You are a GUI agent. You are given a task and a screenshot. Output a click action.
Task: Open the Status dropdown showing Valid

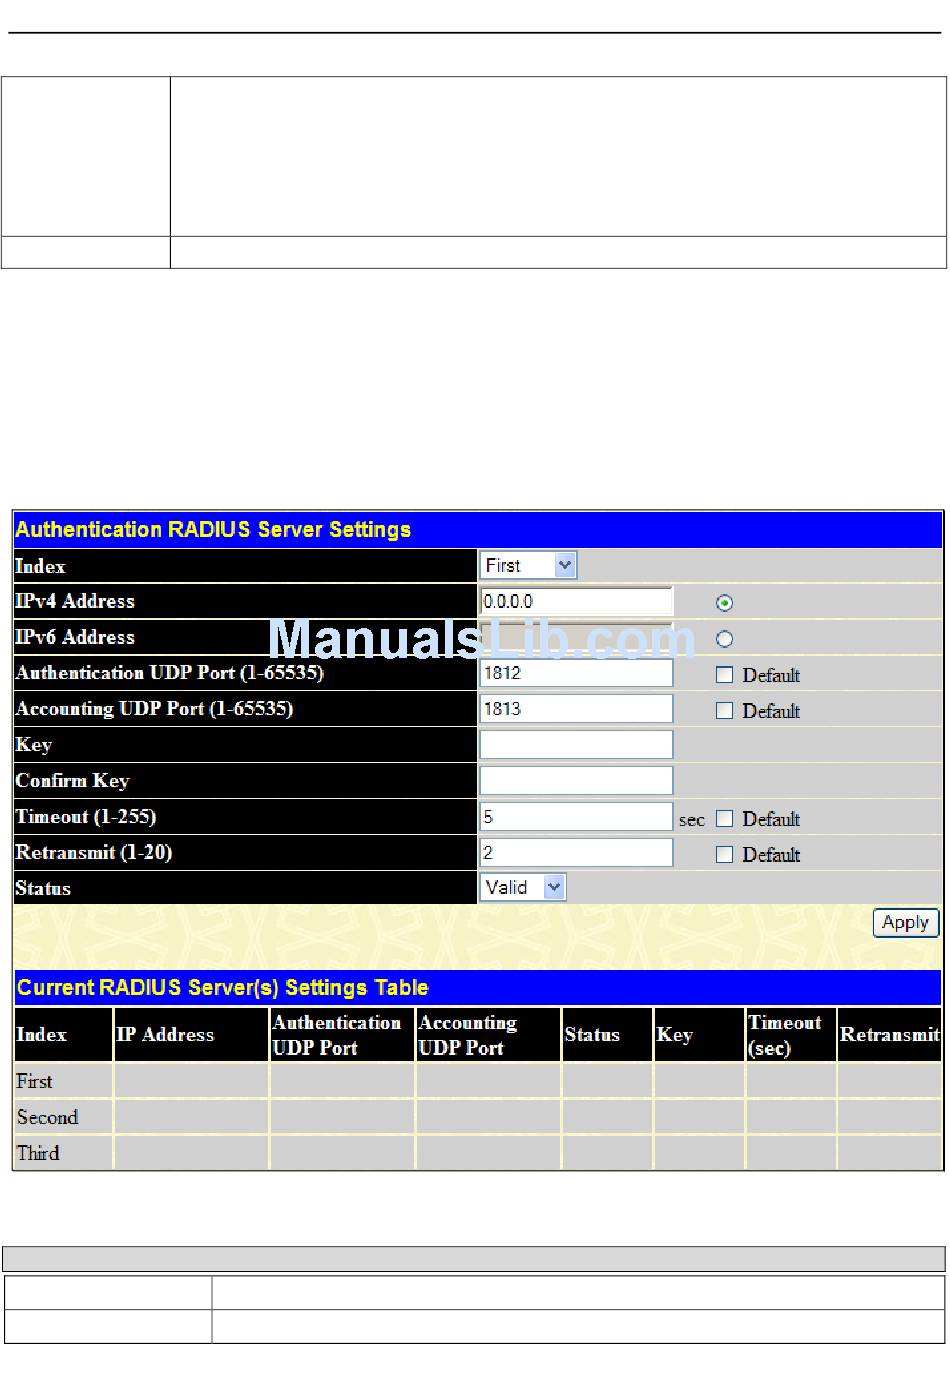[x=523, y=887]
